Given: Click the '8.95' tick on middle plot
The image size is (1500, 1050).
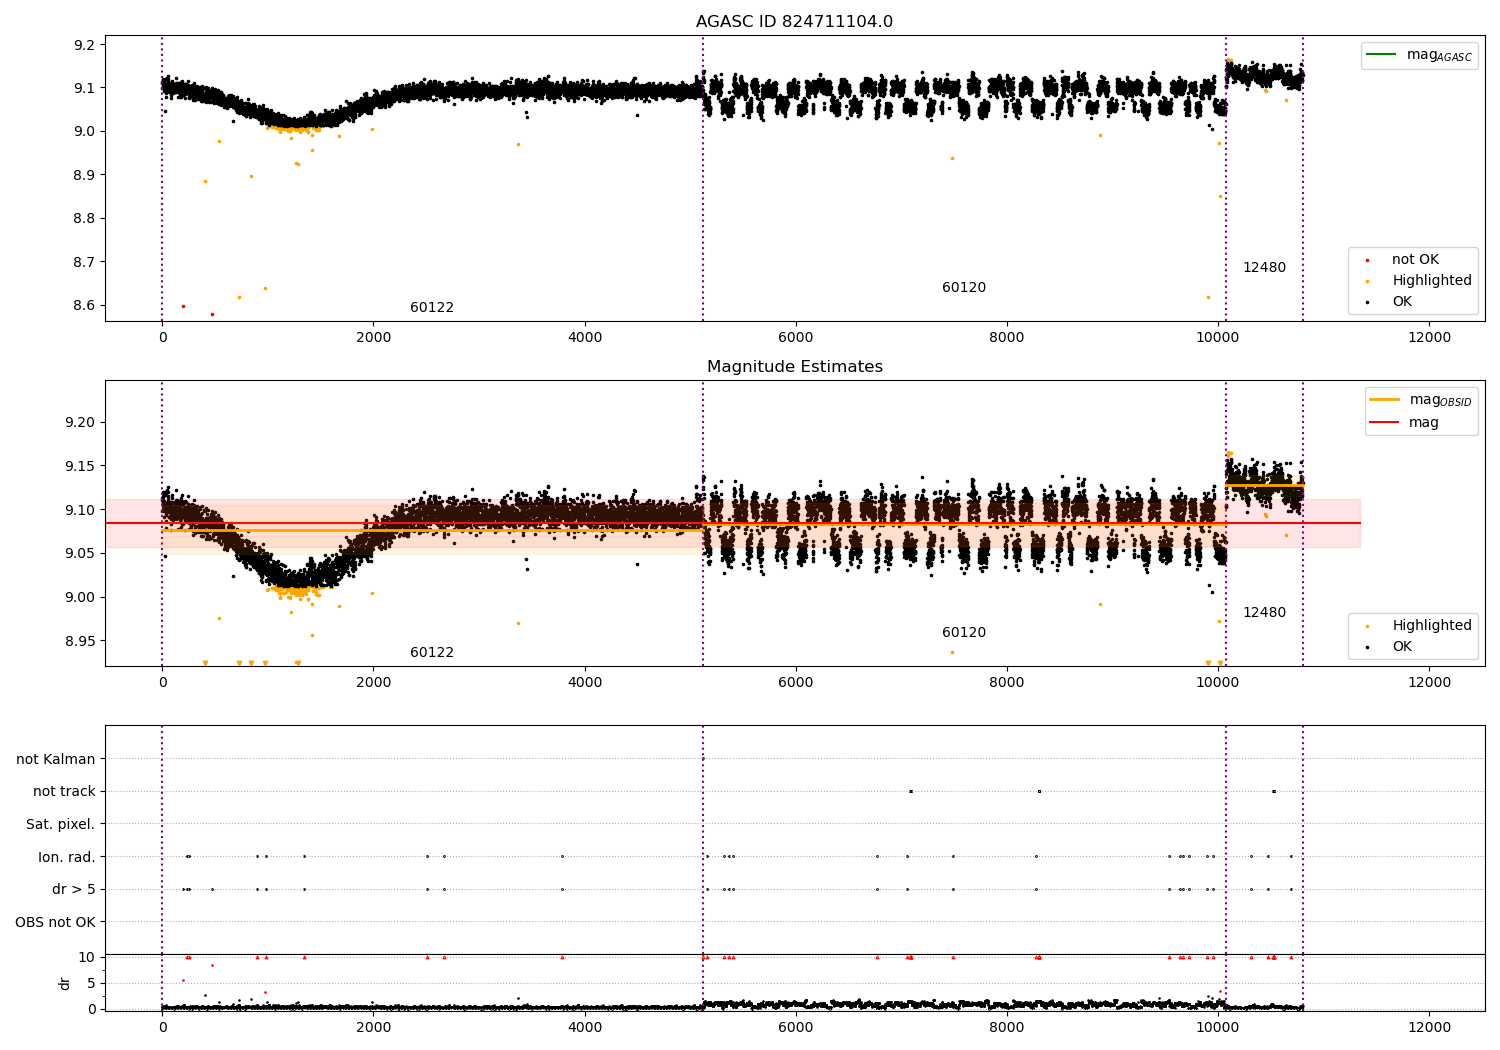Looking at the screenshot, I should click(x=79, y=641).
